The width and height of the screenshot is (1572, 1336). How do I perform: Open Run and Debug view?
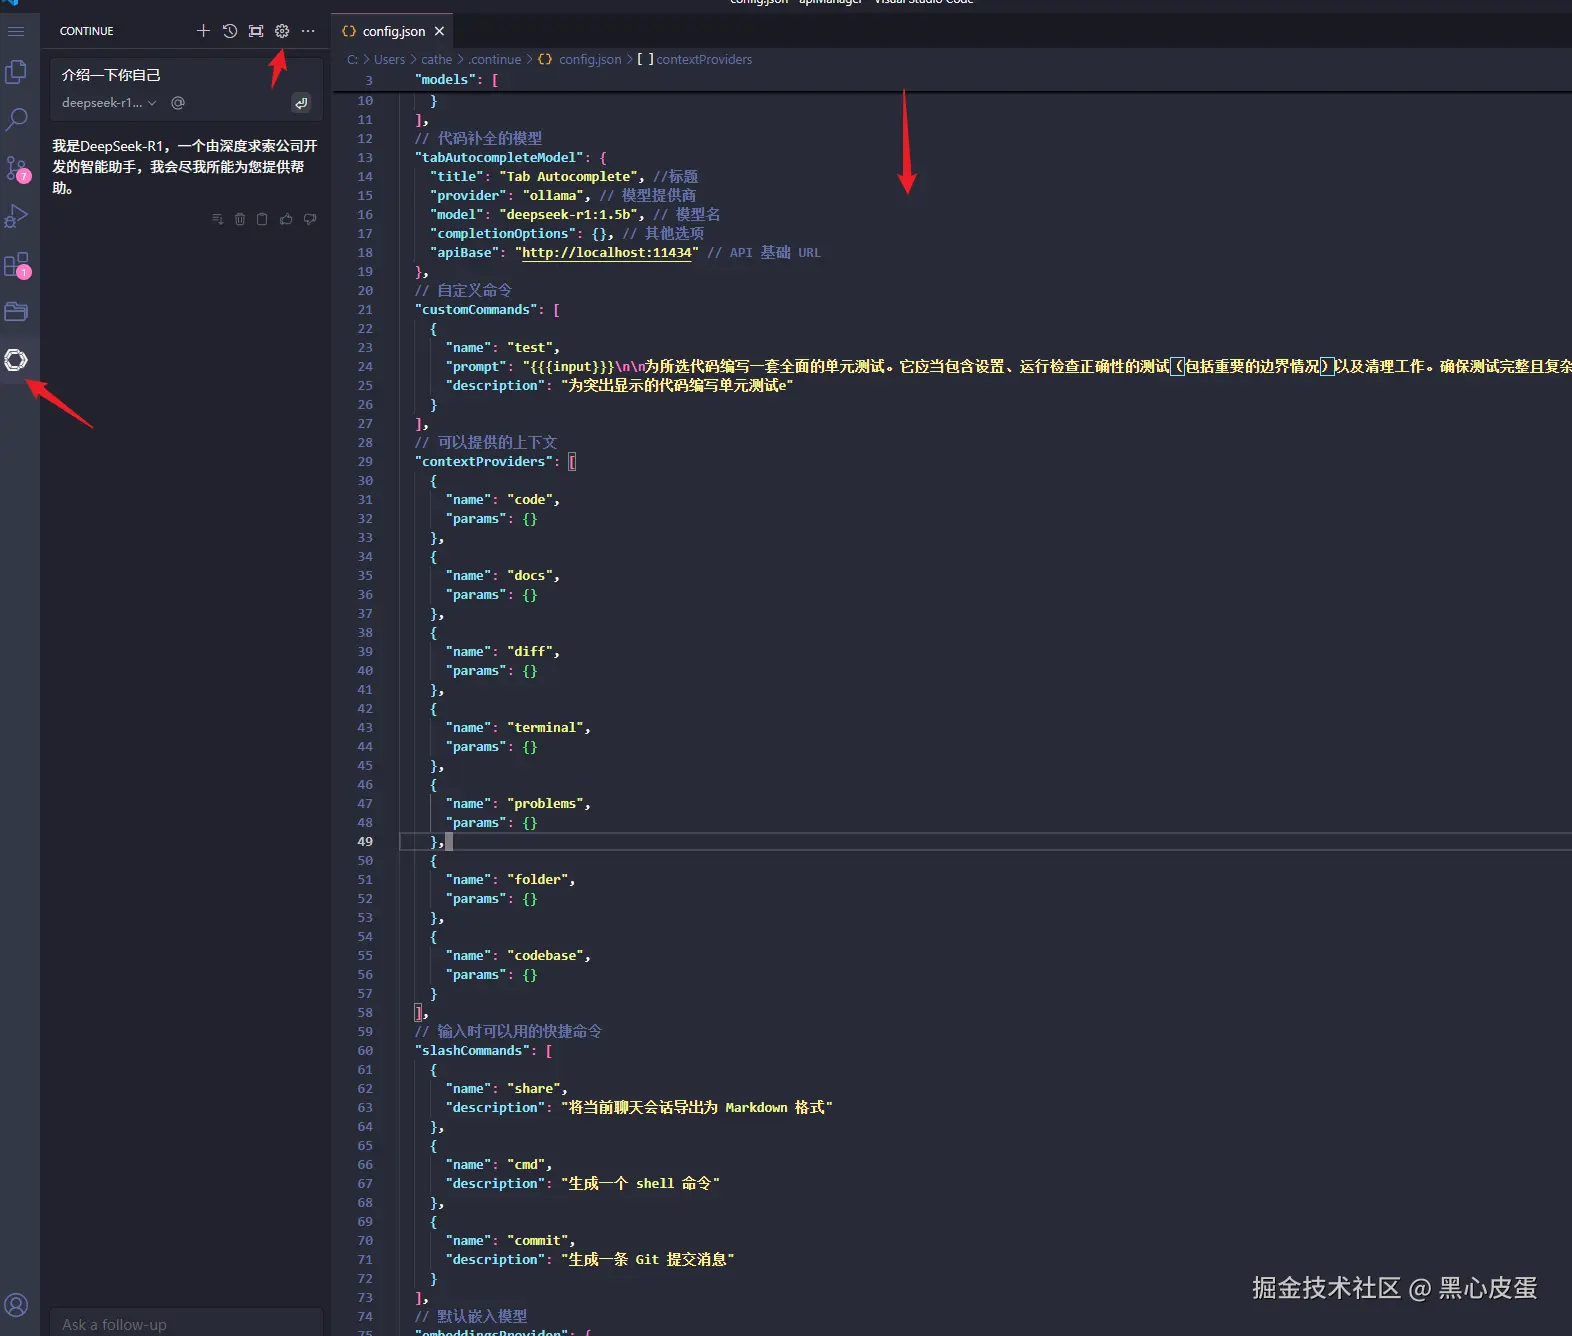coord(16,216)
